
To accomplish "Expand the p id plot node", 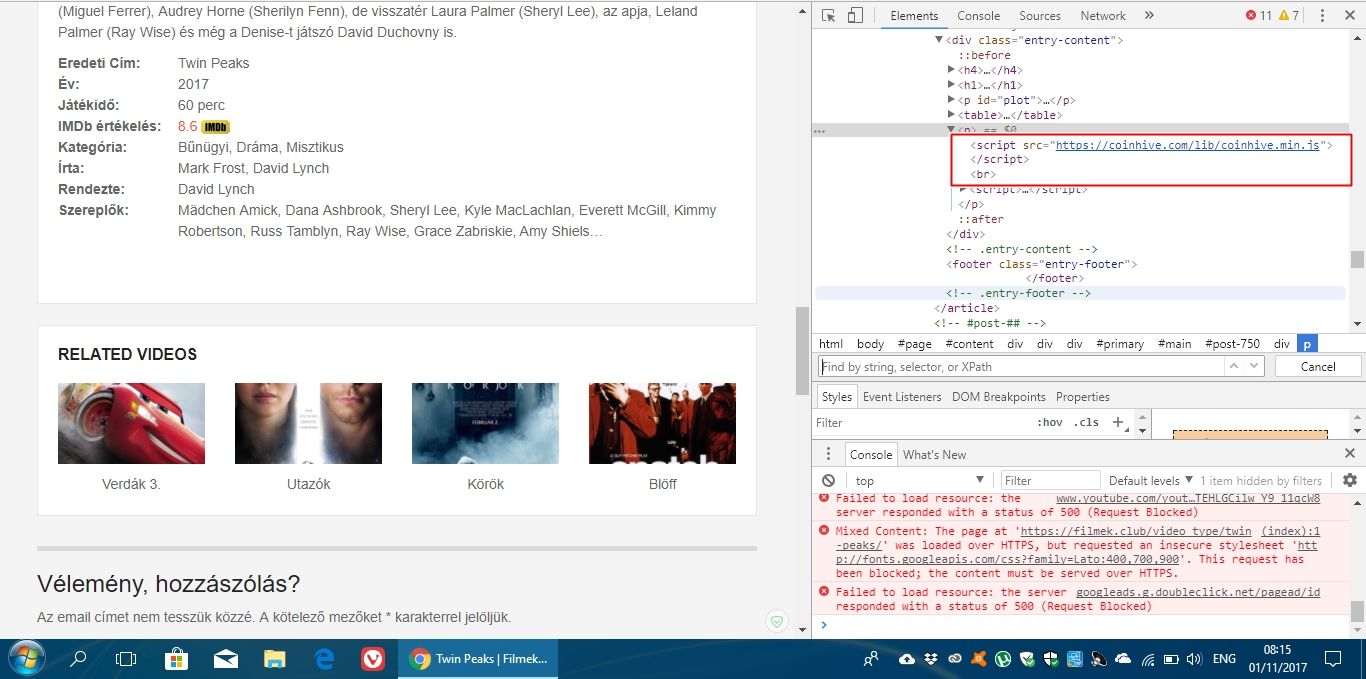I will (951, 100).
